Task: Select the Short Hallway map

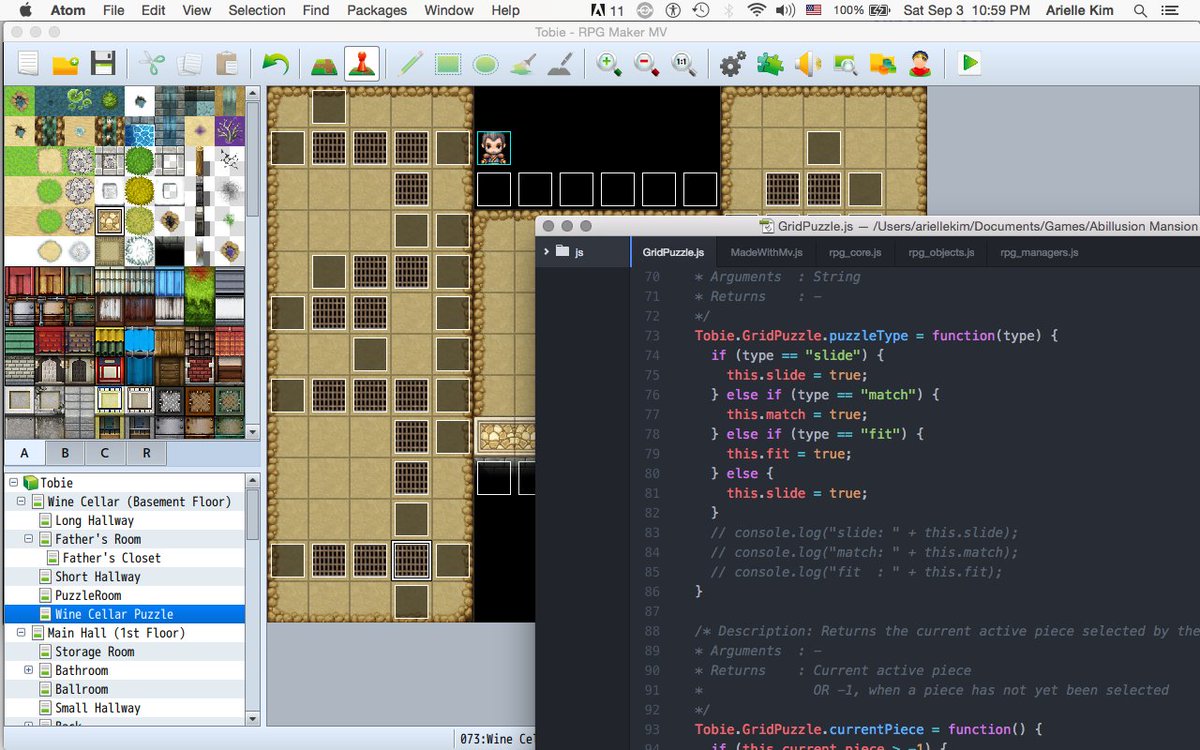Action: (x=97, y=577)
